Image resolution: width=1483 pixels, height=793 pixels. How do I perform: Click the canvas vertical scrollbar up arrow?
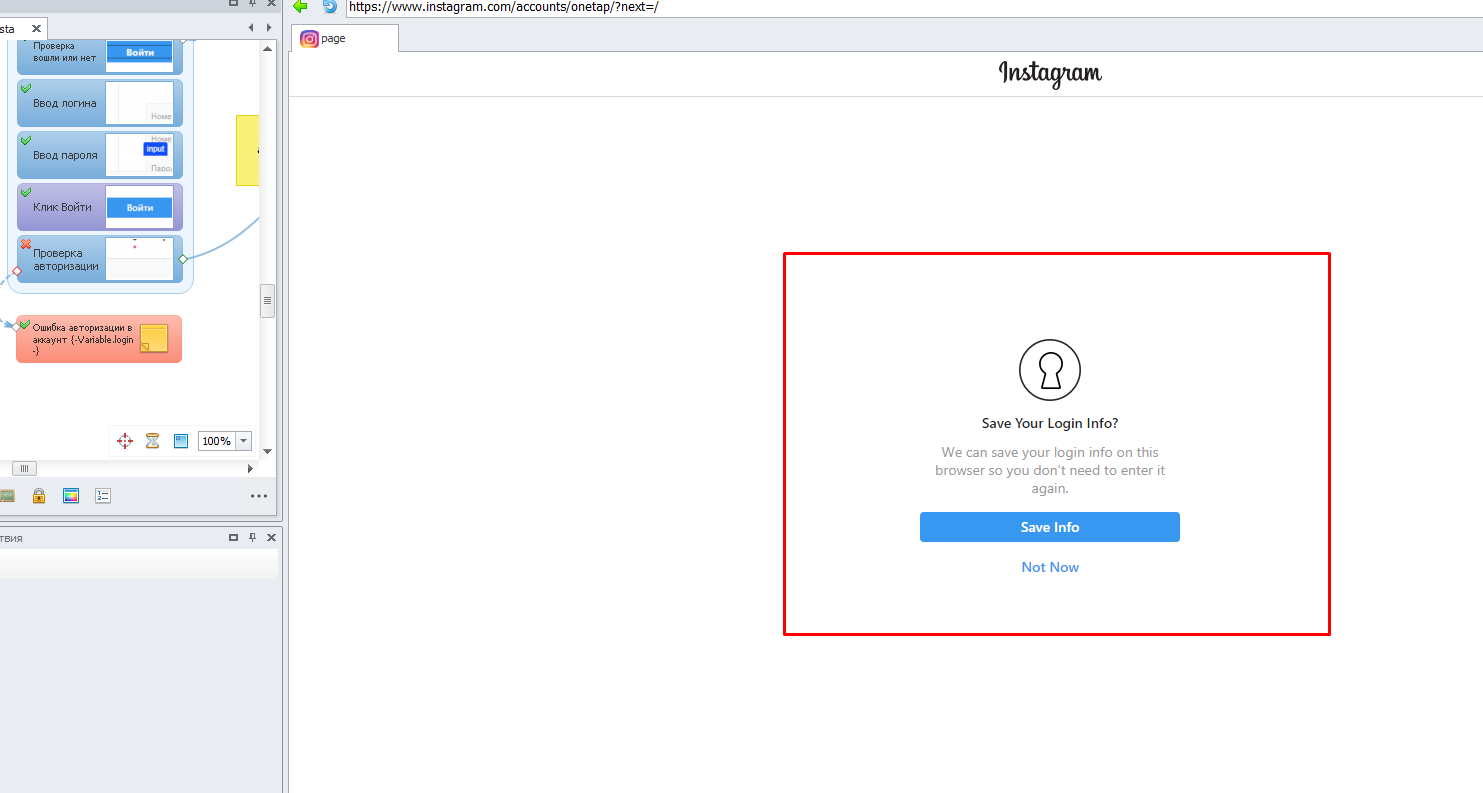click(267, 47)
